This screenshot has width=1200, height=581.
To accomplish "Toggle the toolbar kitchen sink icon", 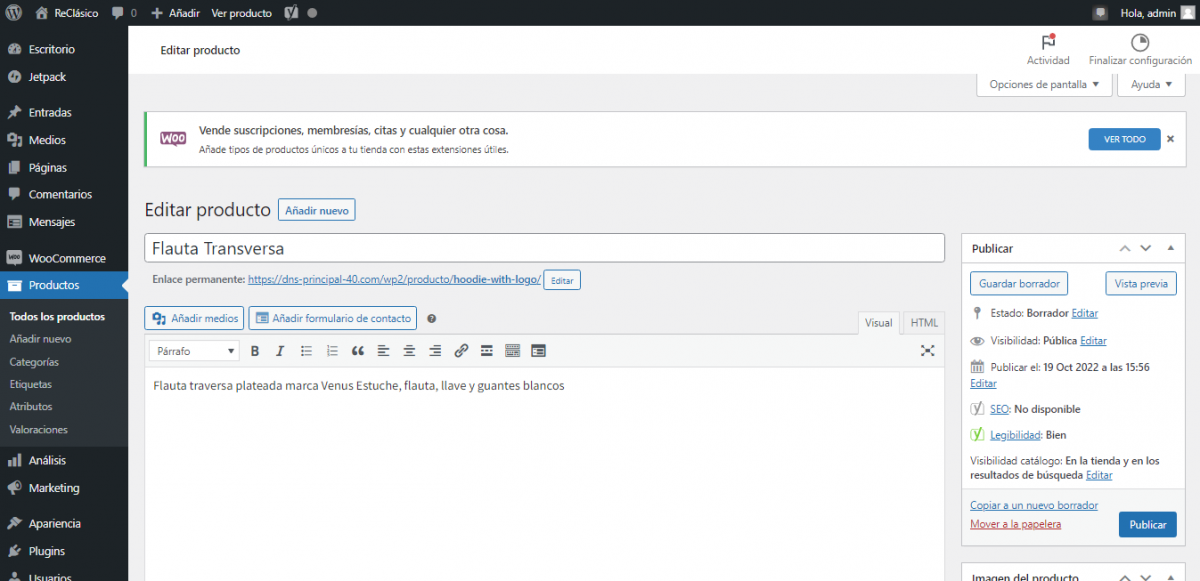I will click(512, 351).
